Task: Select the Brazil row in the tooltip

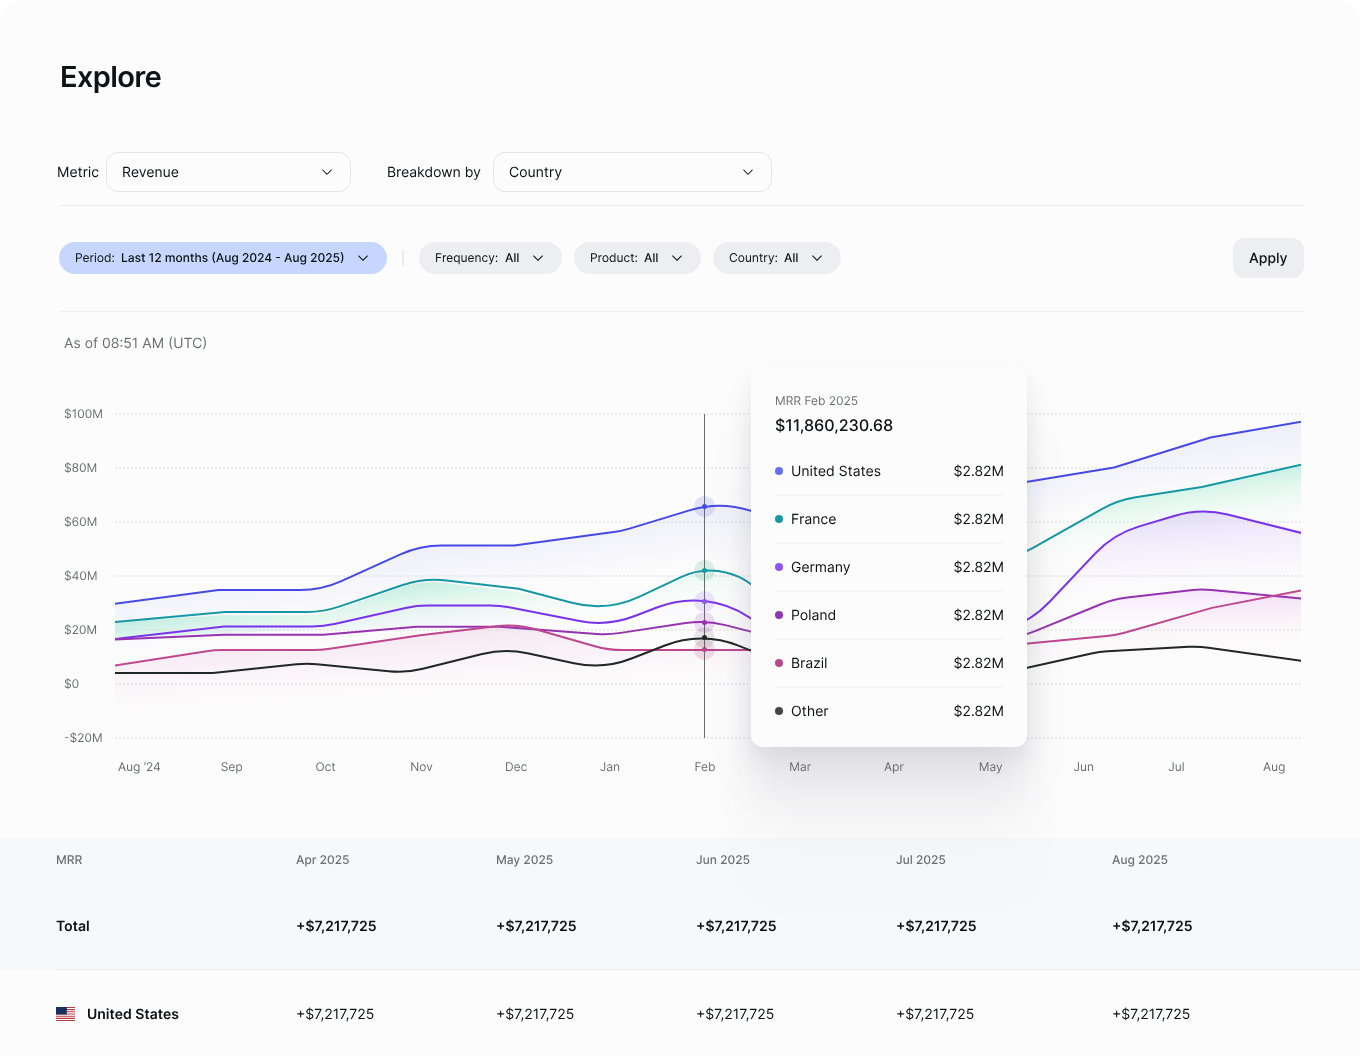Action: 889,663
